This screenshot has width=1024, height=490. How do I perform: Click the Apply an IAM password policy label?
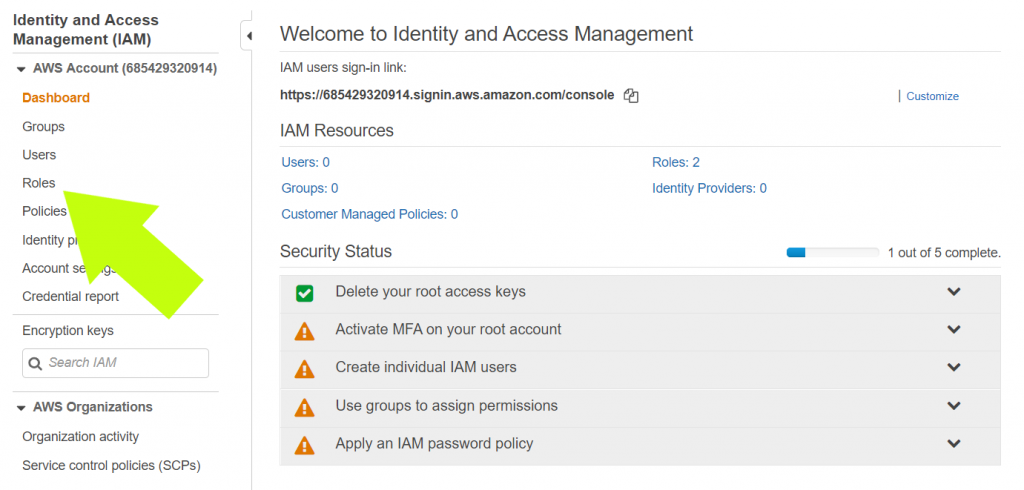[434, 444]
